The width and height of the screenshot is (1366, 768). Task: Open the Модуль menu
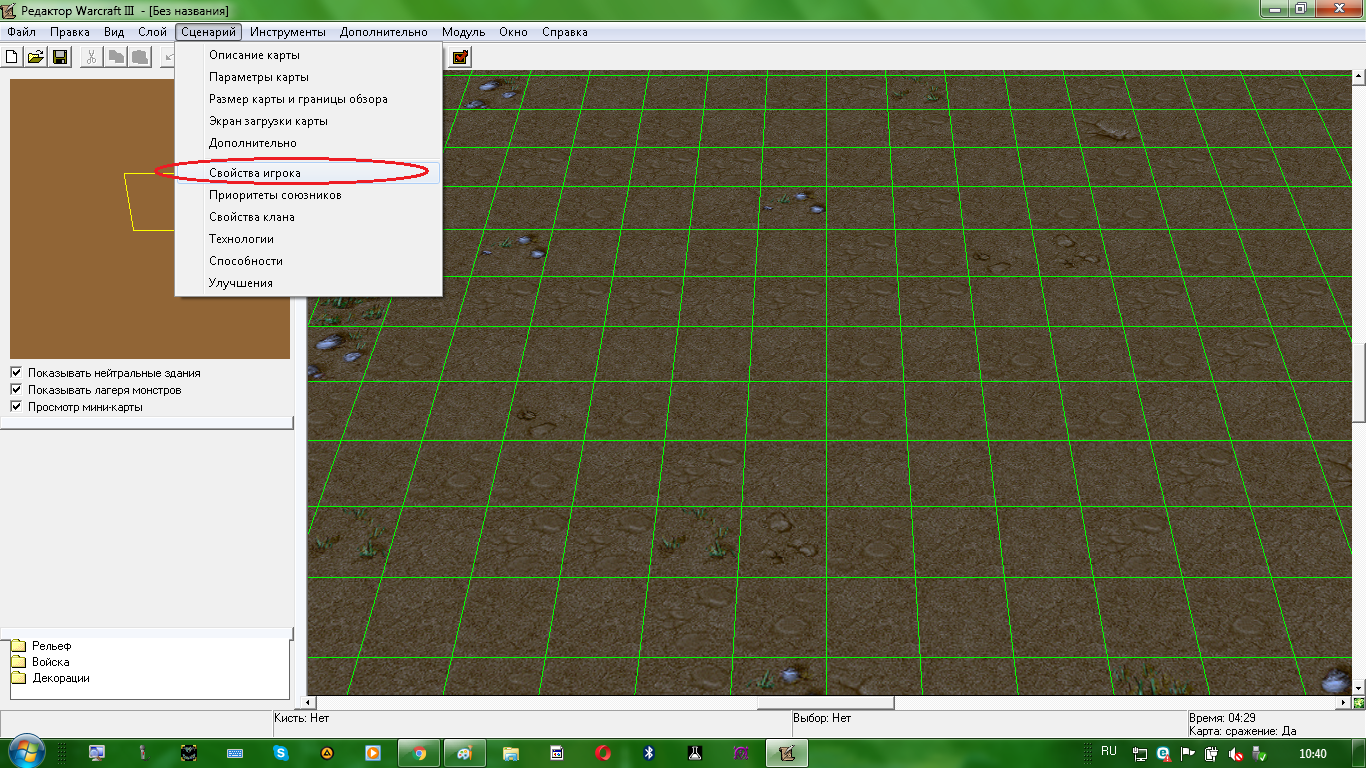[x=464, y=32]
